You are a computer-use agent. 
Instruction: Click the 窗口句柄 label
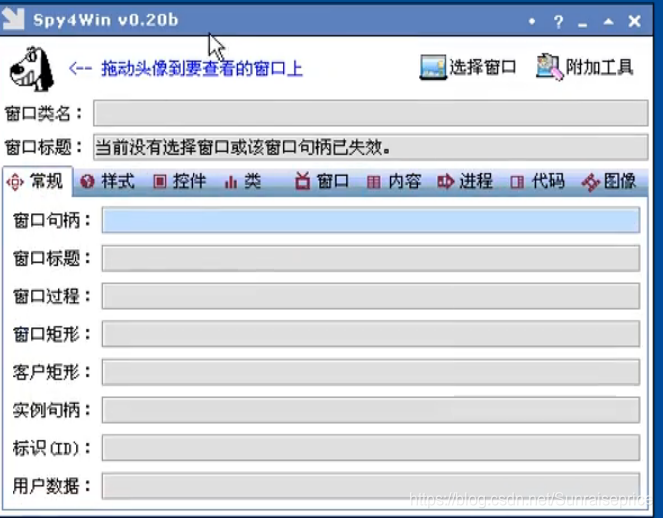pos(52,220)
